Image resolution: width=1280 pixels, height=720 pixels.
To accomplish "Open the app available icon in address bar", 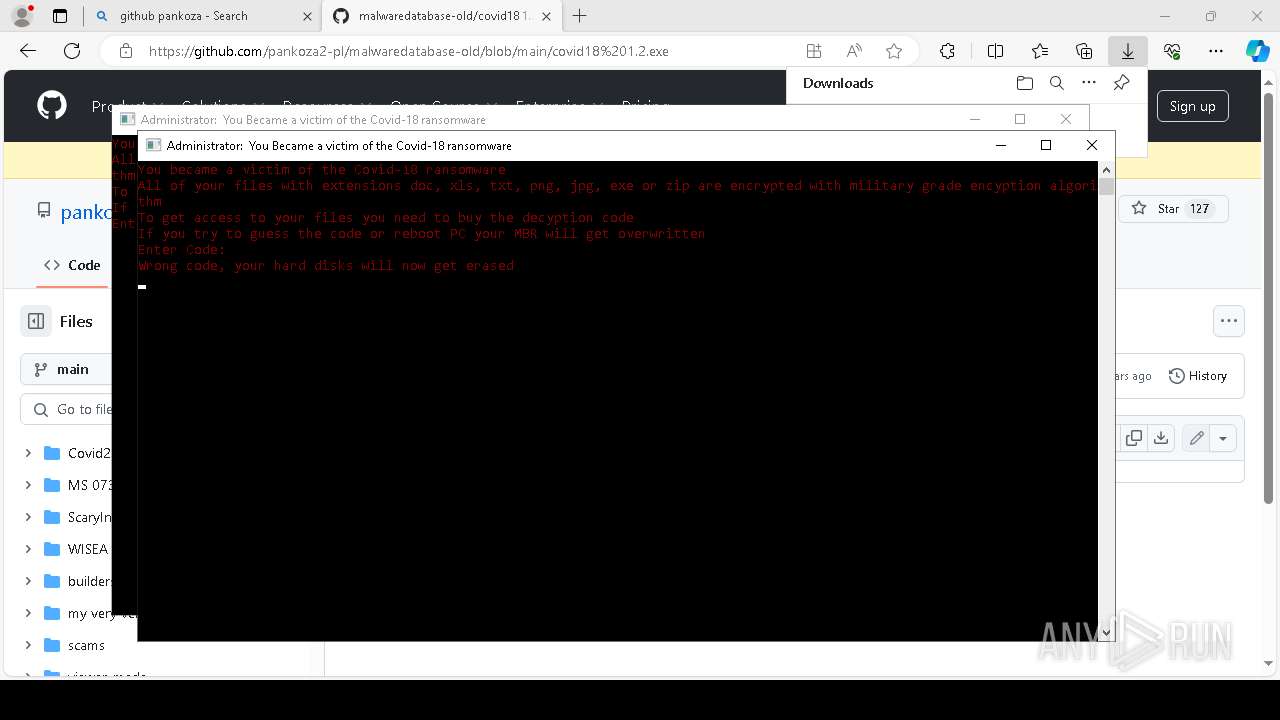I will point(814,51).
